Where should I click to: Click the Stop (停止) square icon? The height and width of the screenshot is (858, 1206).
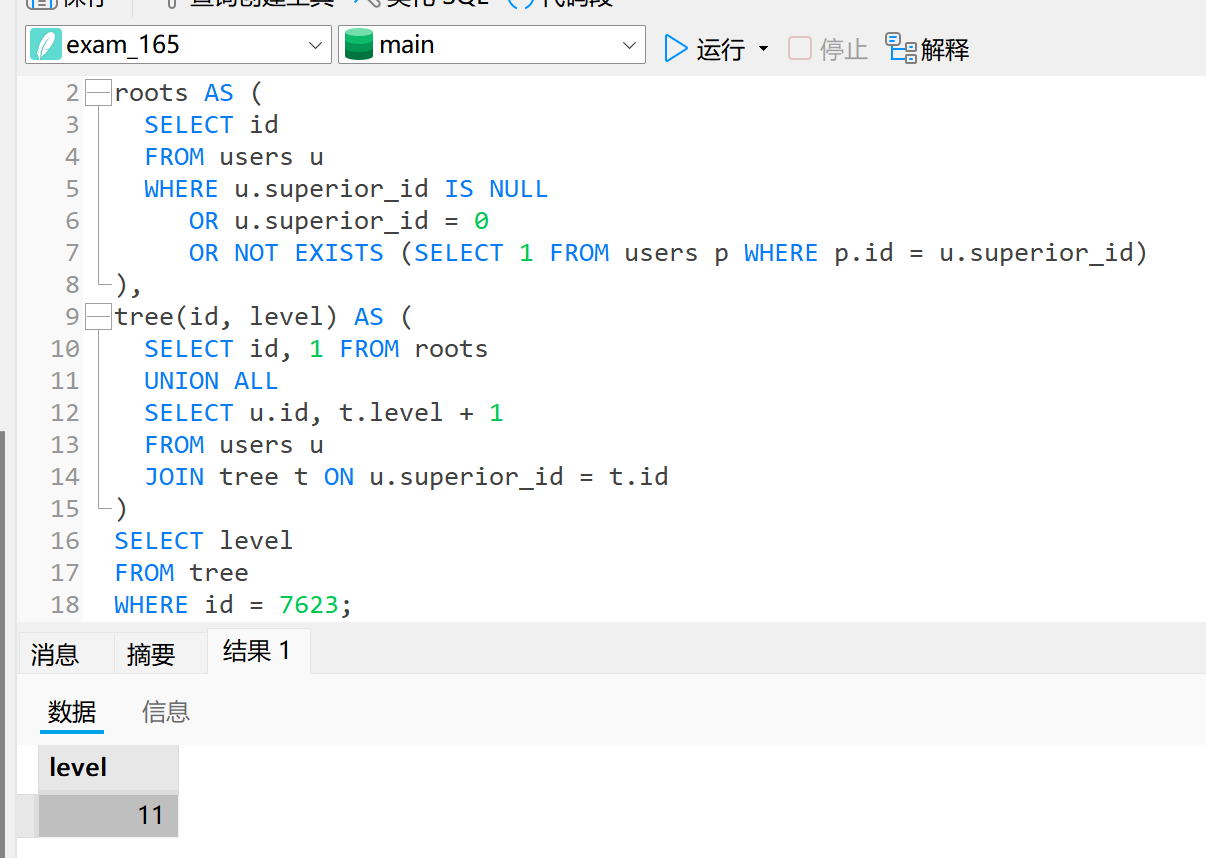[x=800, y=48]
